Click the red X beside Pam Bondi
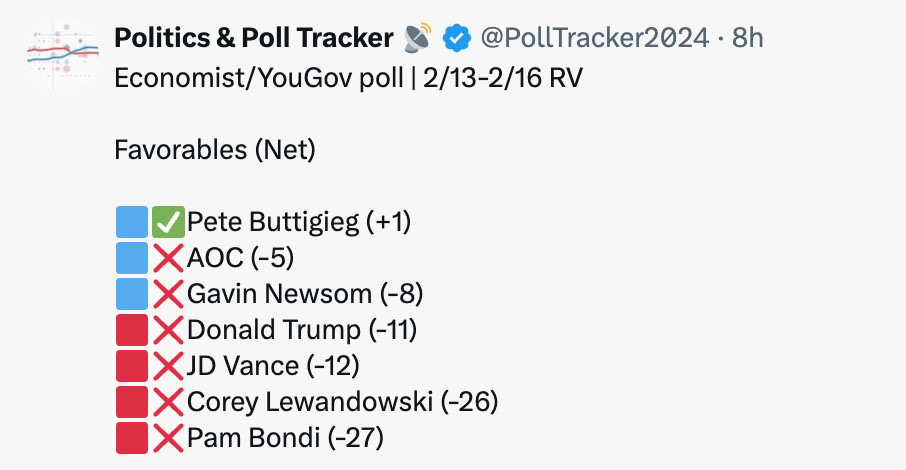 pyautogui.click(x=168, y=438)
